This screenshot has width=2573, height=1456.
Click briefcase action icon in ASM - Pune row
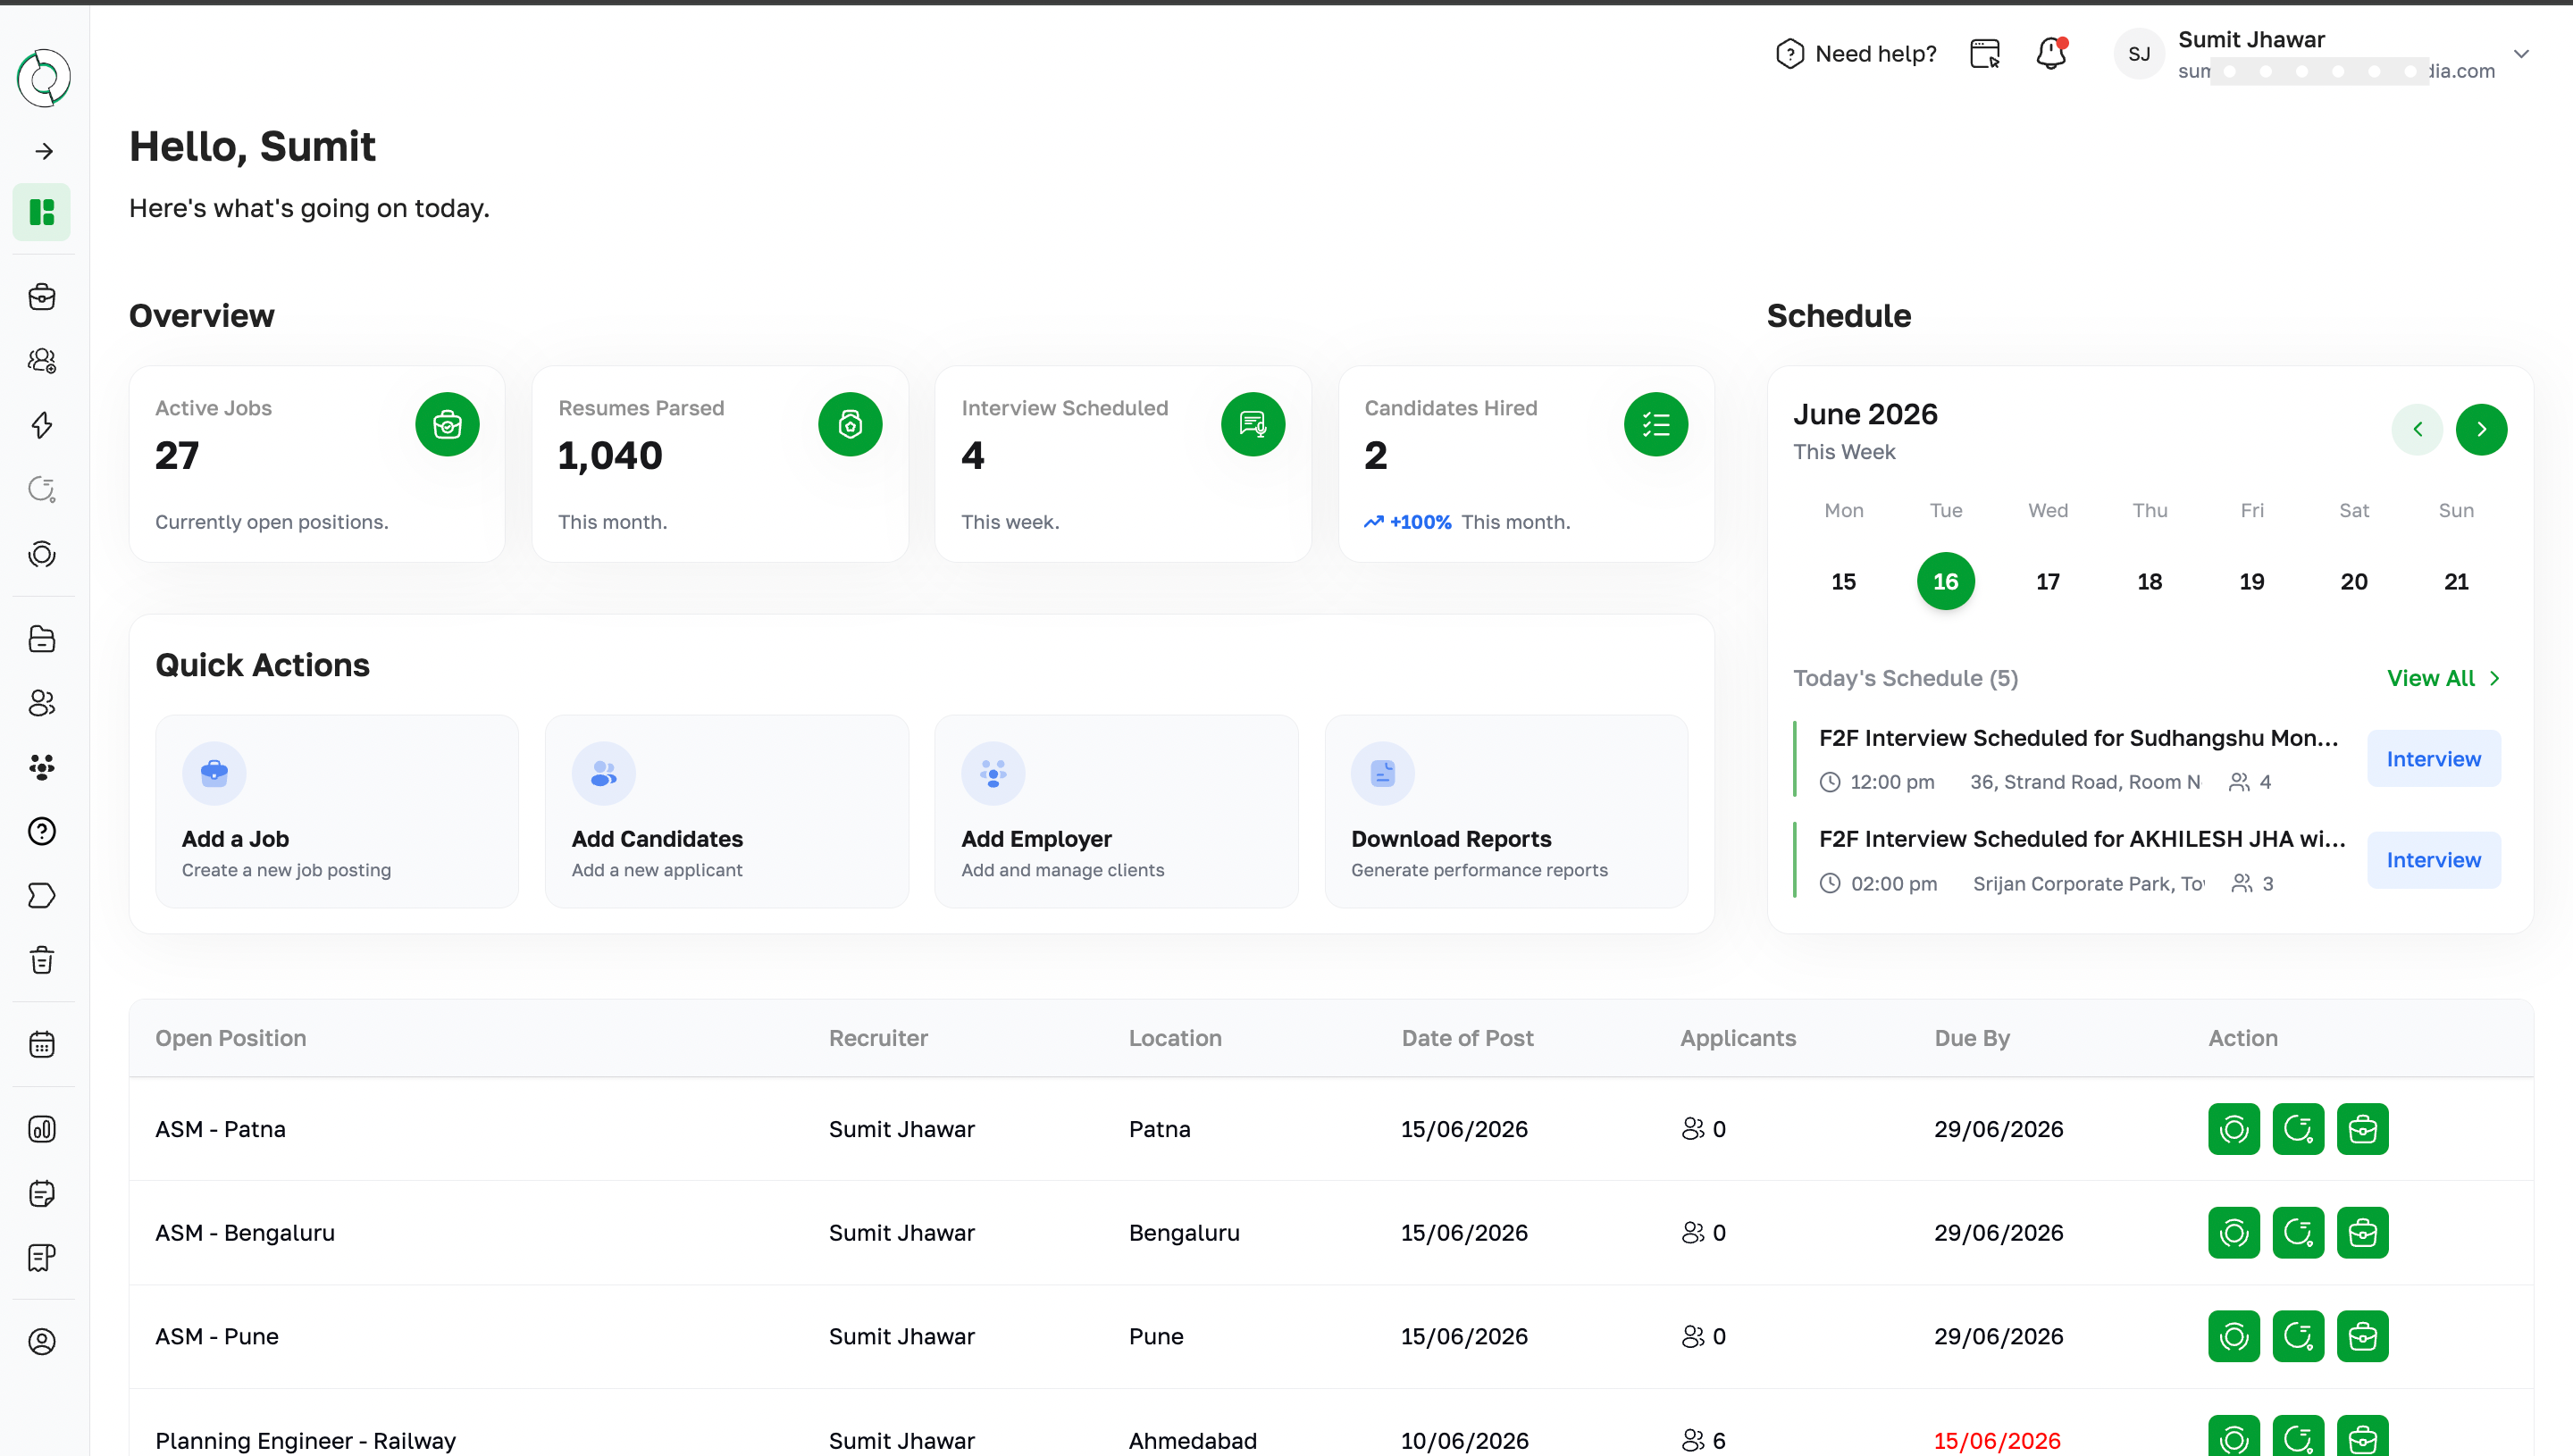point(2363,1337)
